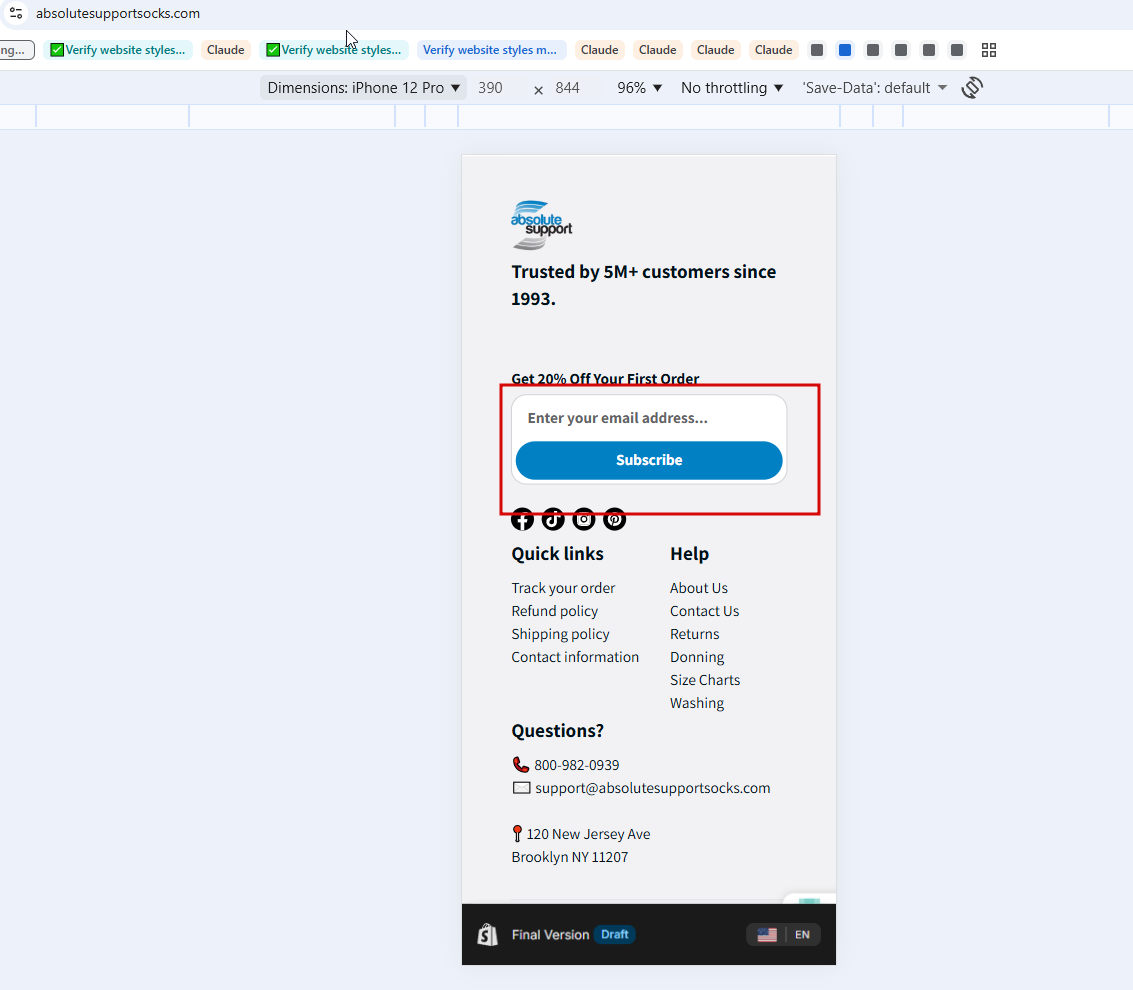Click the "120 New Jersey Ave" address text
The width and height of the screenshot is (1133, 990).
point(588,834)
